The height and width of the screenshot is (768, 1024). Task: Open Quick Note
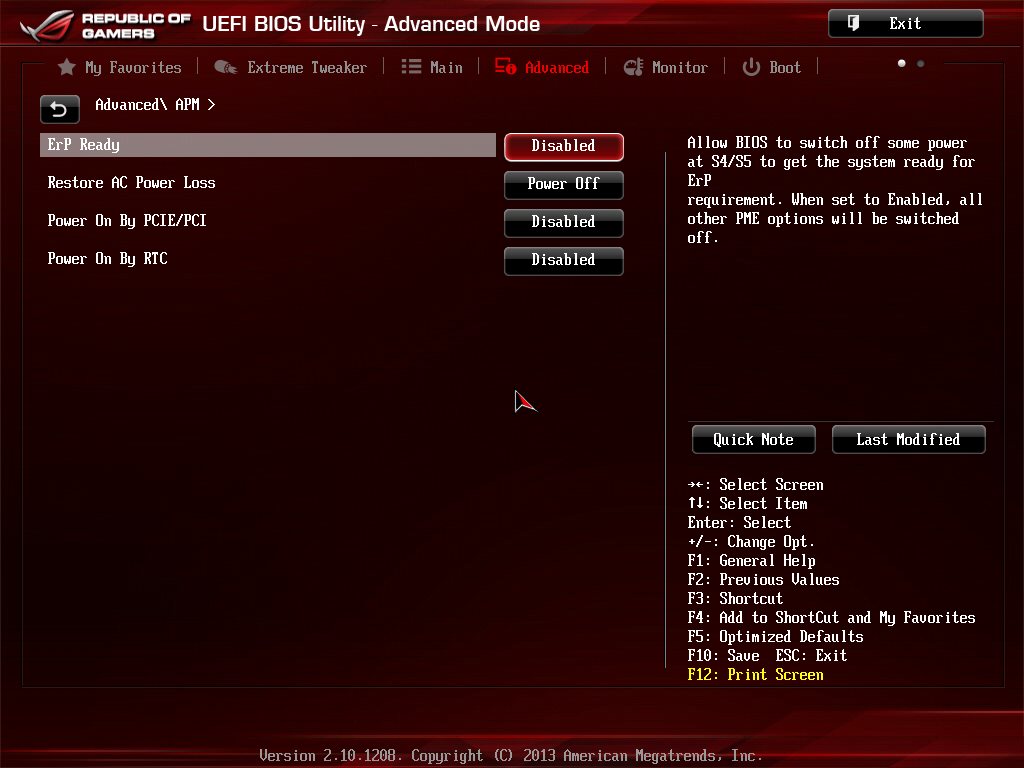[754, 440]
